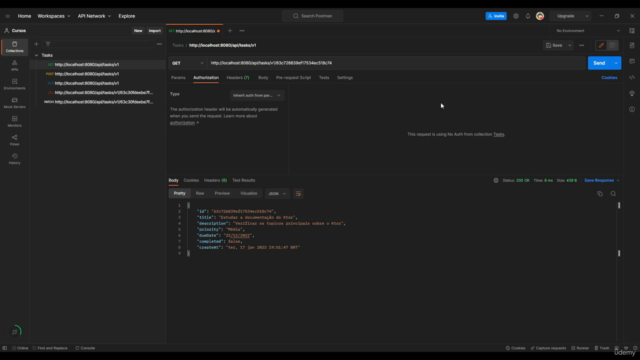Select the Raw response view
Image resolution: width=640 pixels, height=360 pixels.
click(200, 193)
